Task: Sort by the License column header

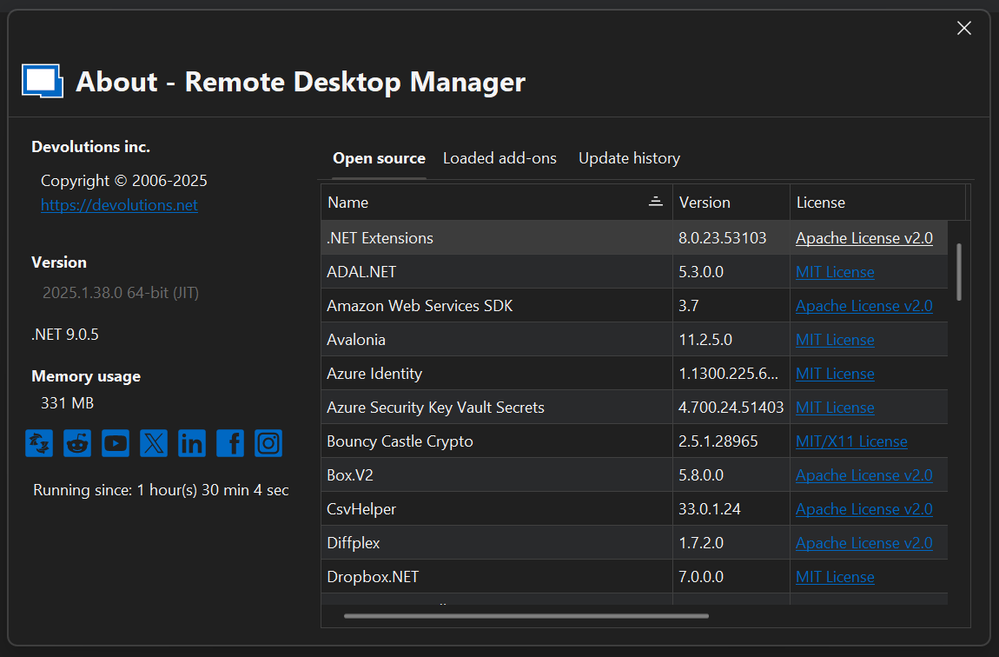Action: [878, 202]
